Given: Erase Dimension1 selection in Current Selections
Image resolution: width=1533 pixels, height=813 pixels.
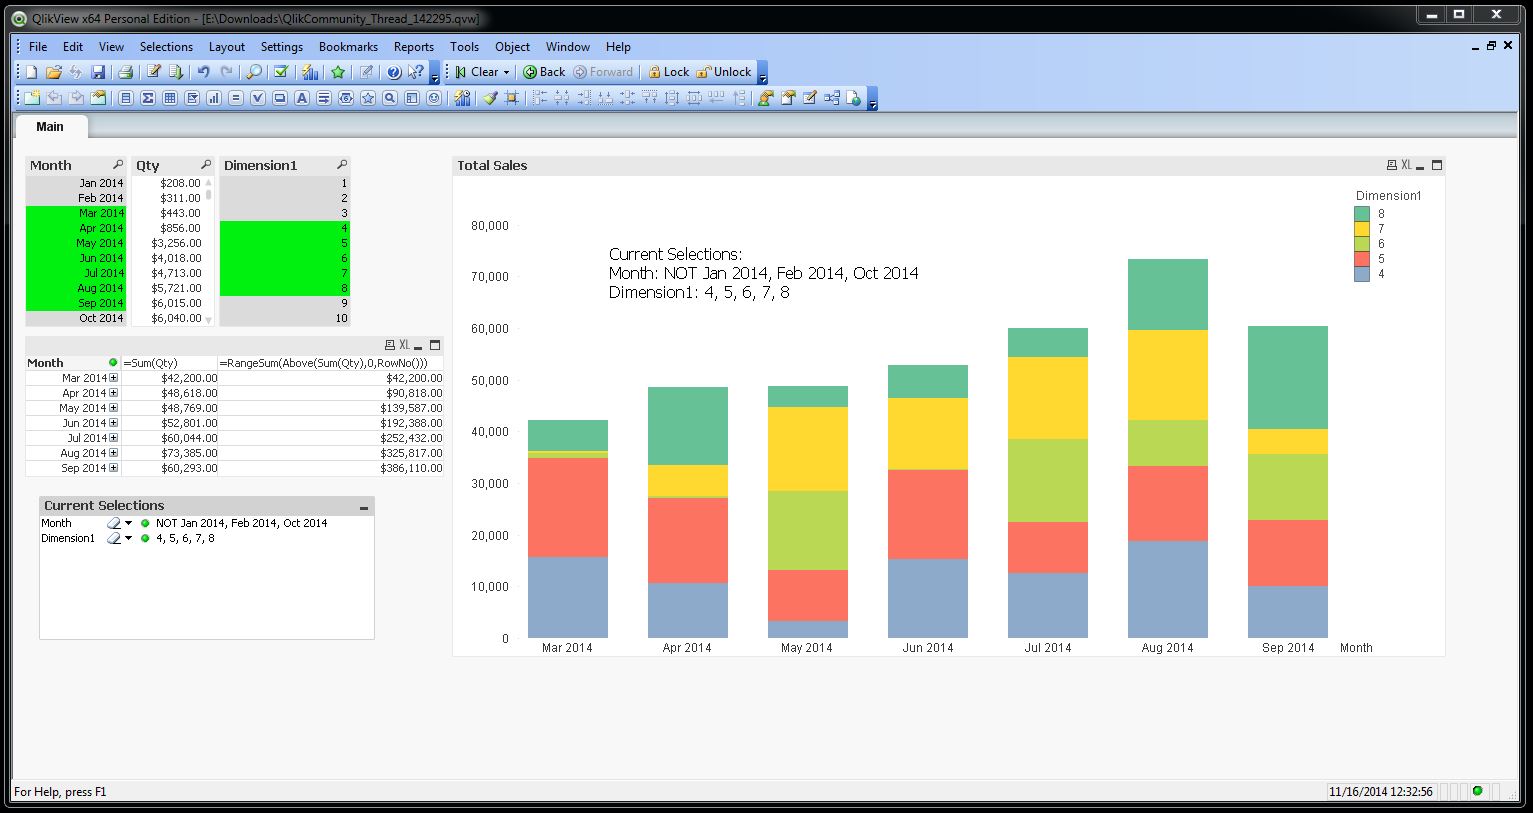Looking at the screenshot, I should pos(113,538).
